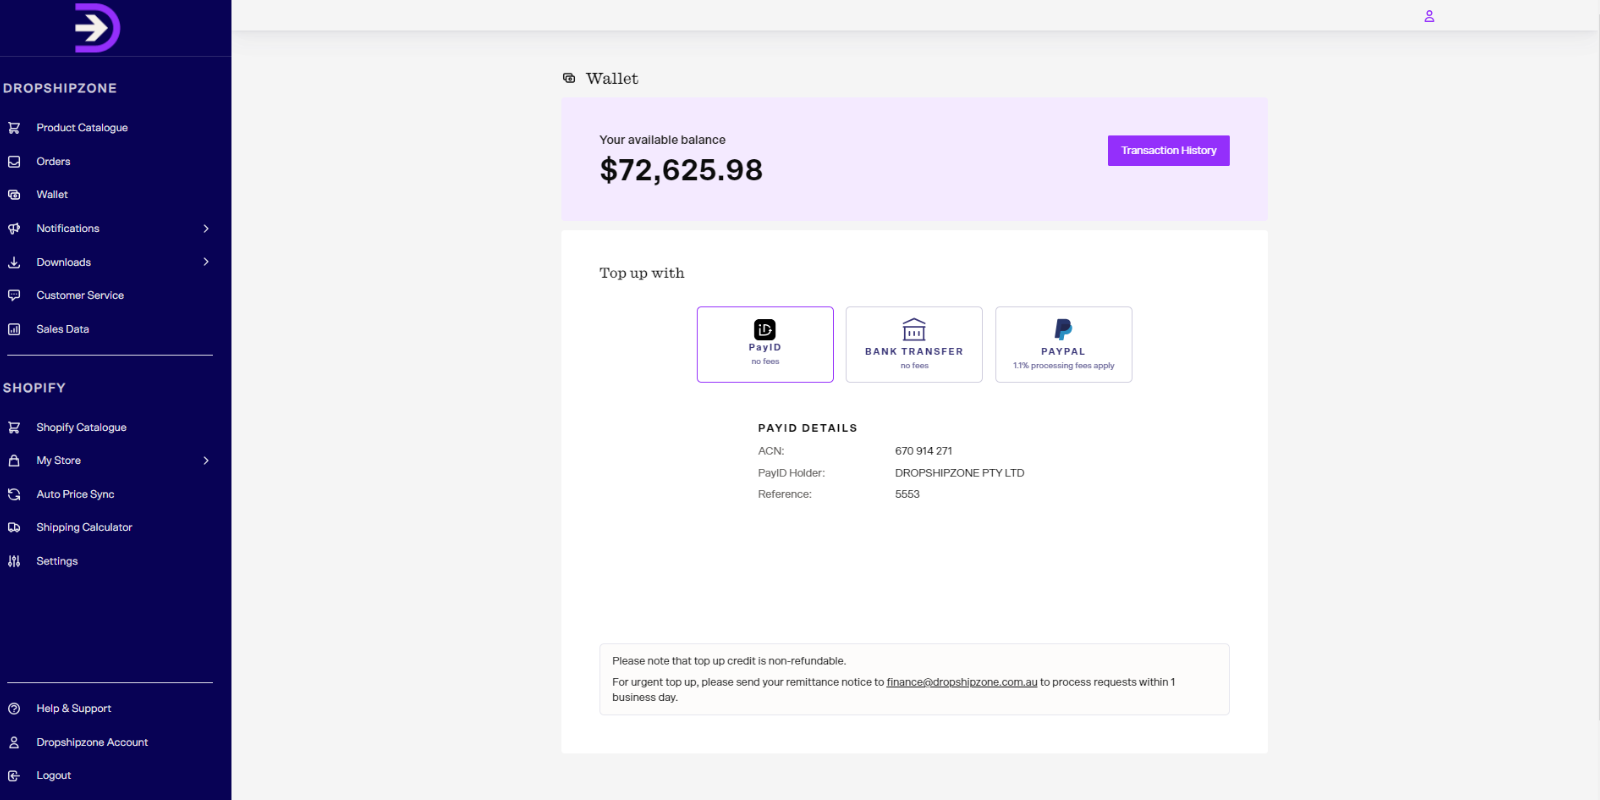Click the non-refundable top up note
The height and width of the screenshot is (800, 1600).
(729, 661)
